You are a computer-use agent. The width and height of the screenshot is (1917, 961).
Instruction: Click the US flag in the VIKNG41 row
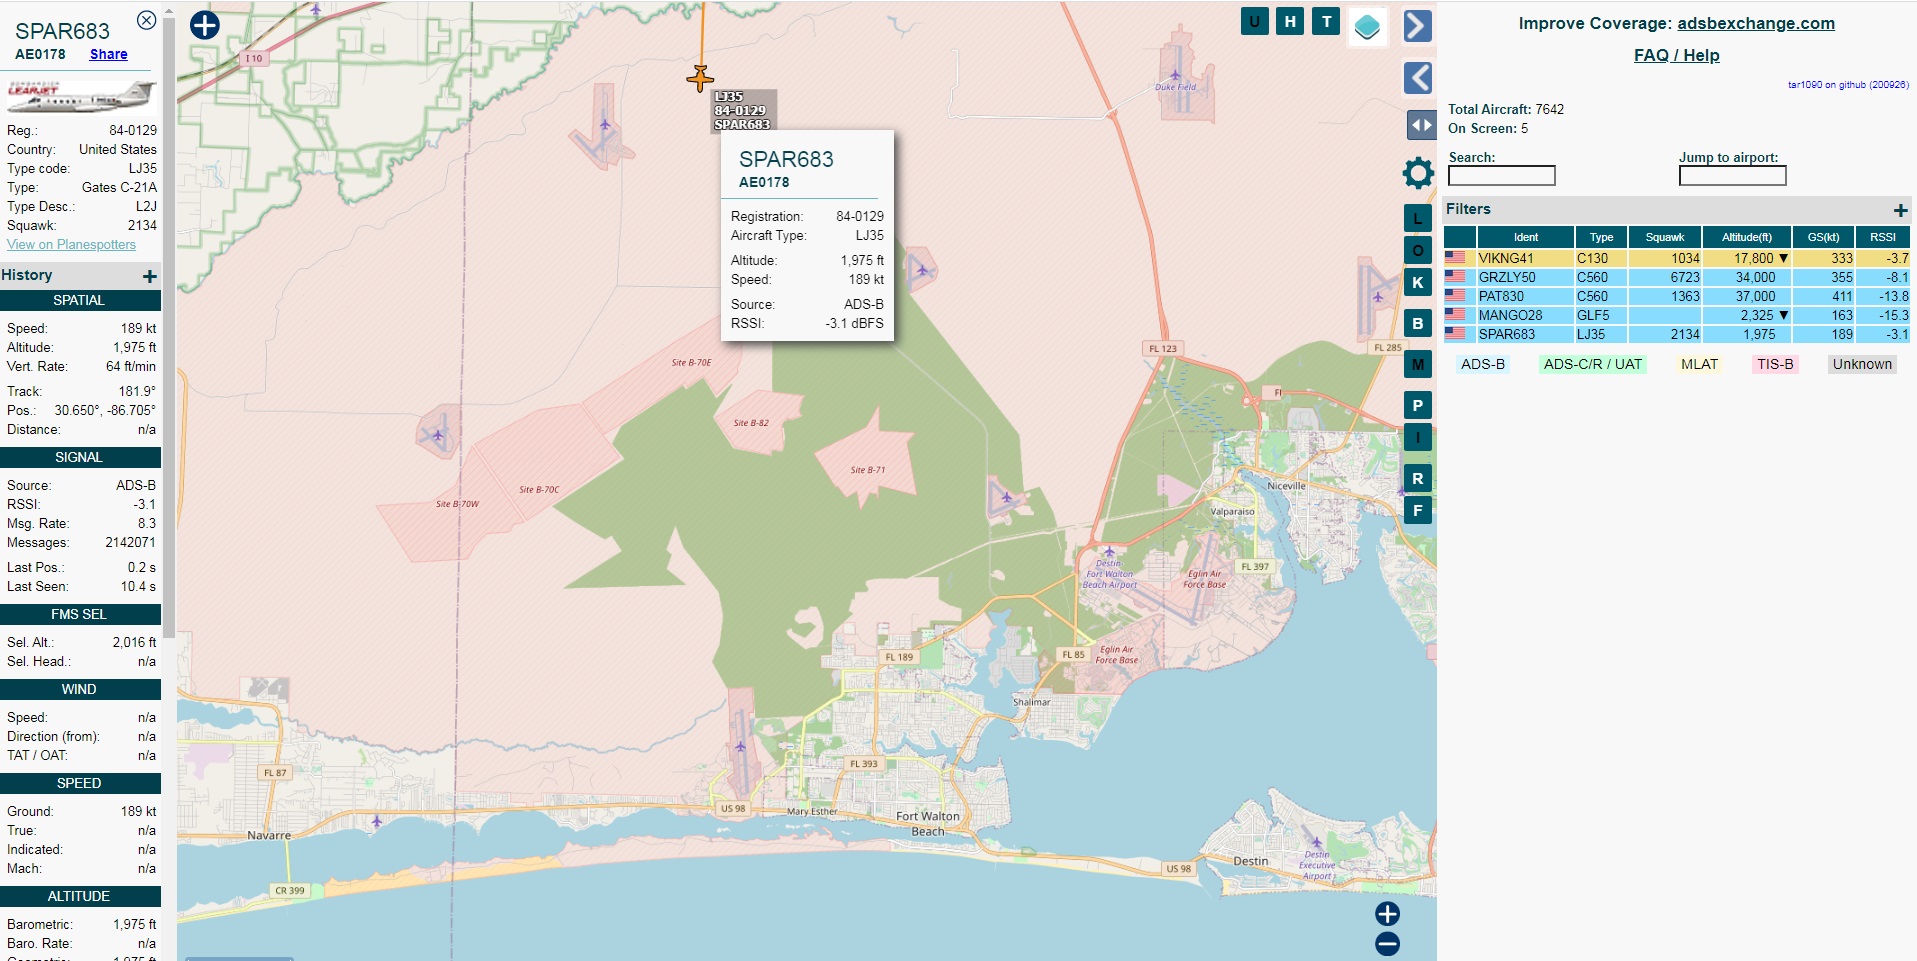[x=1455, y=258]
